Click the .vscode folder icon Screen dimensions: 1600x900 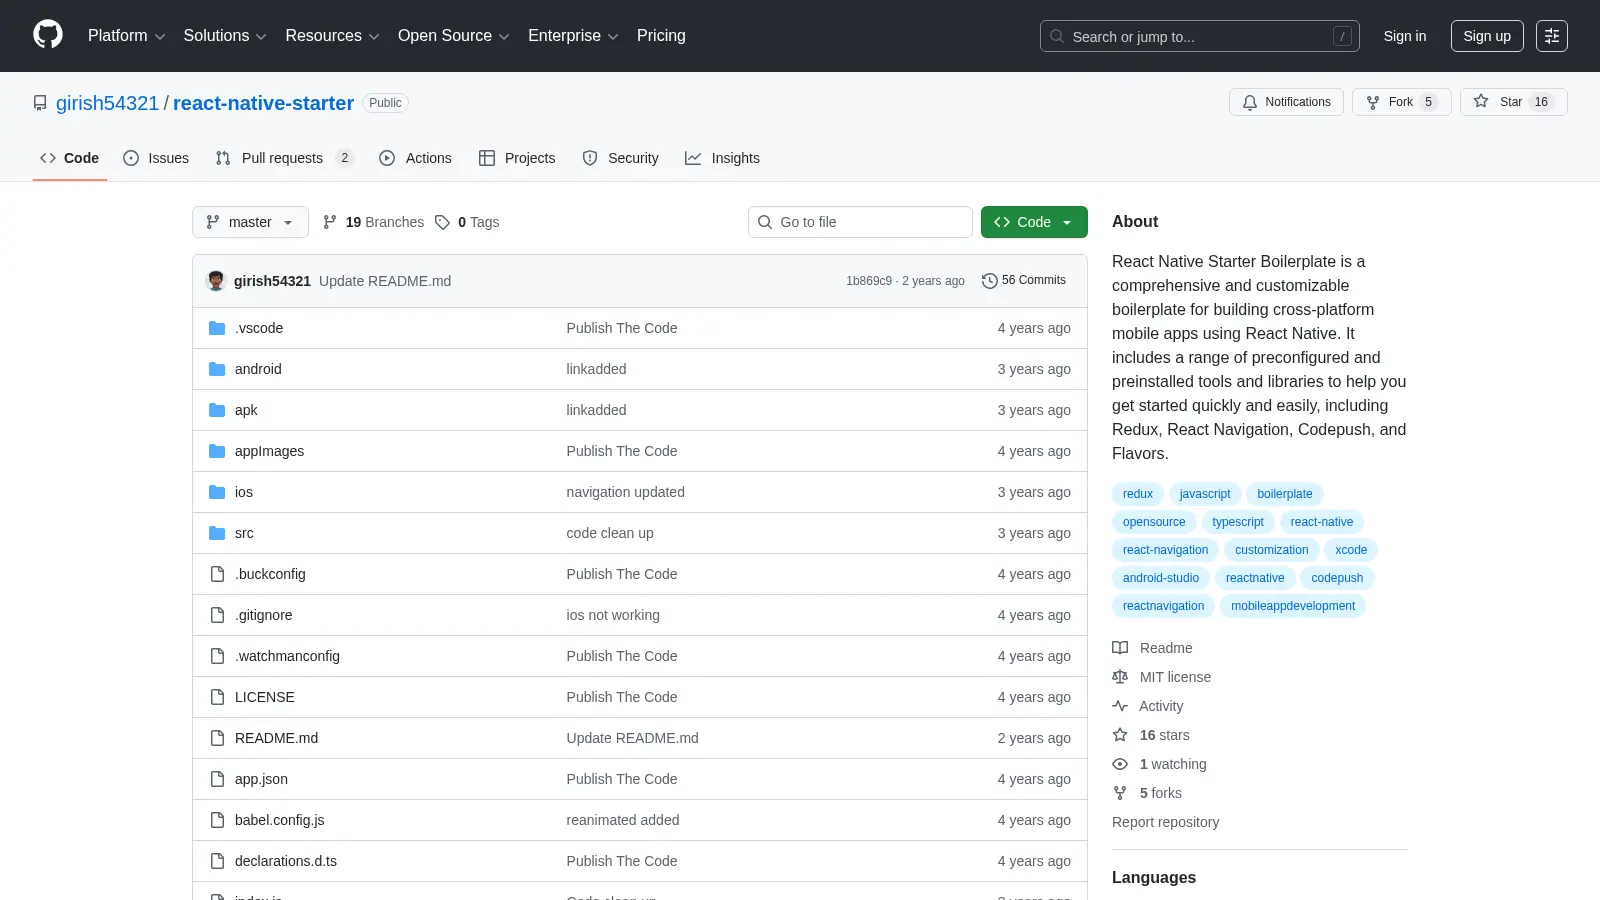pos(217,328)
